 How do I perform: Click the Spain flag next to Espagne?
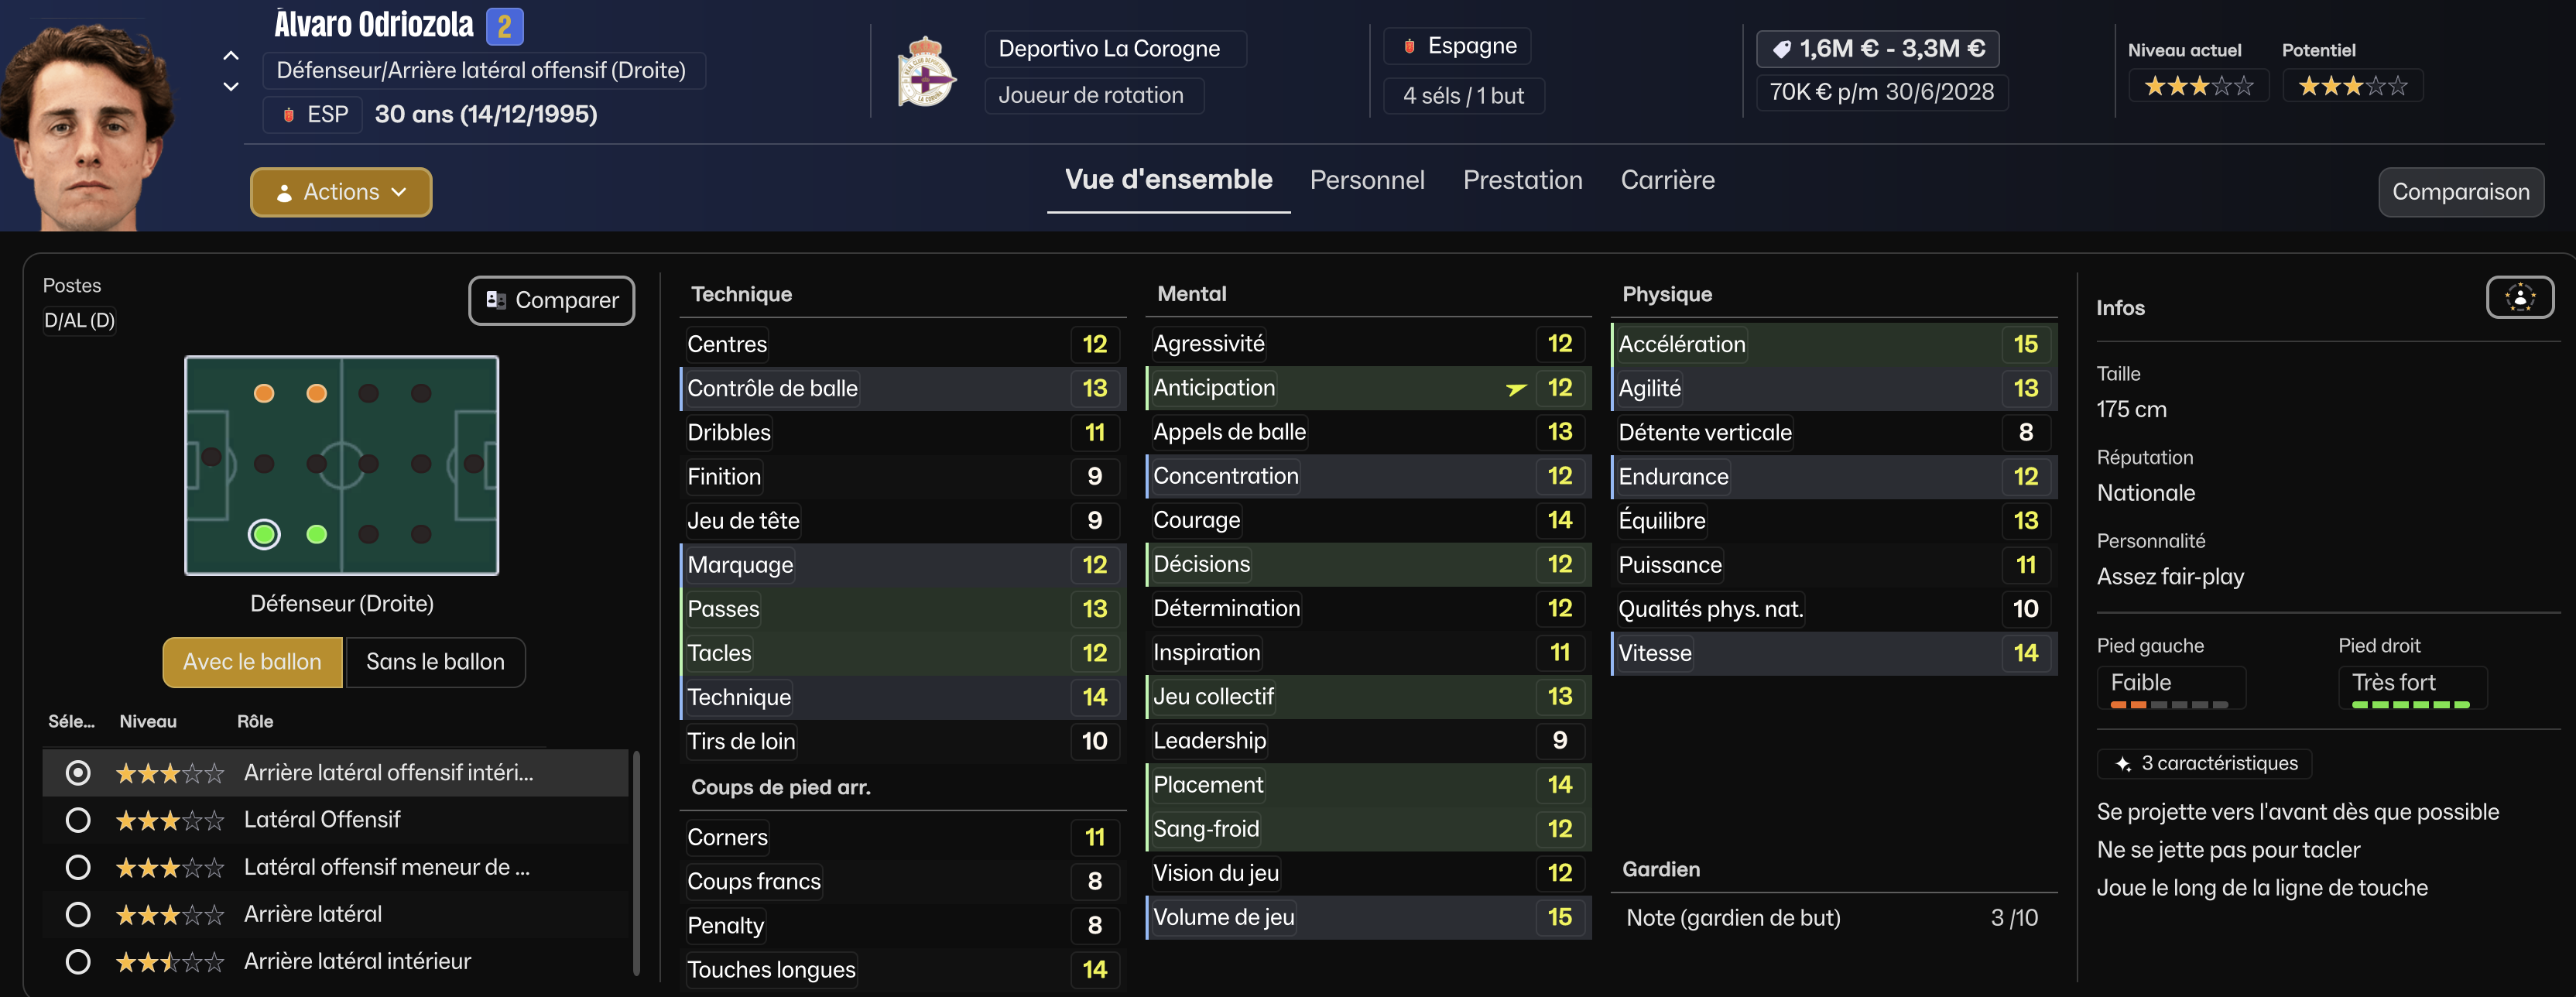tap(1409, 46)
